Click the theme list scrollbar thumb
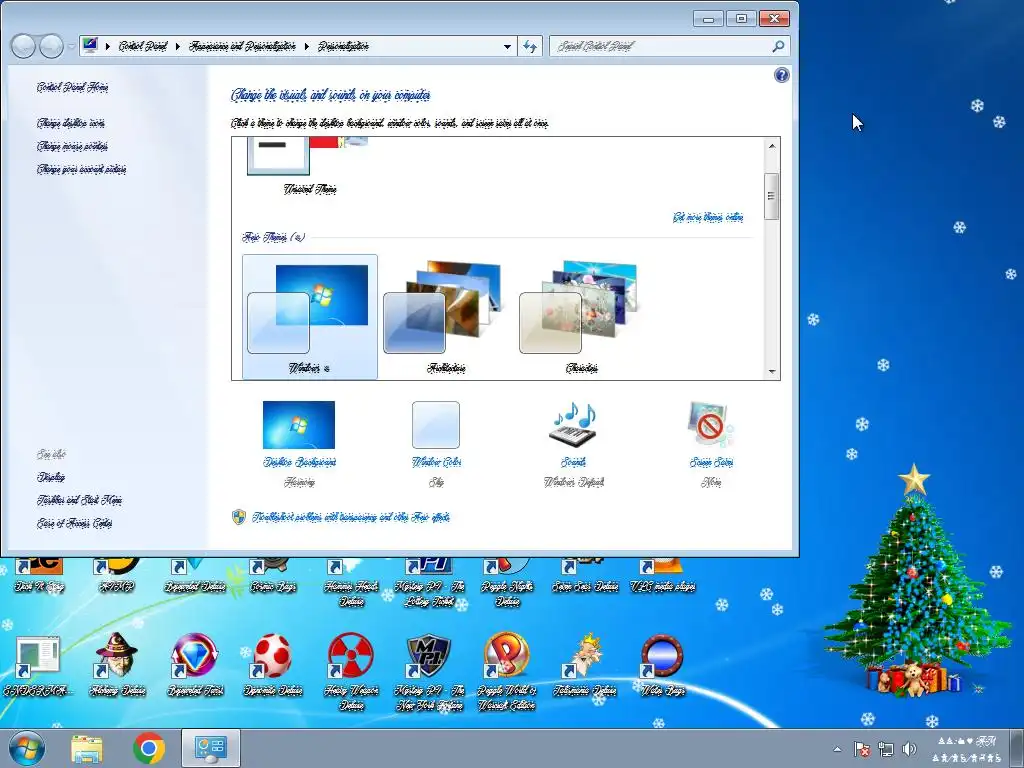Screen dimensions: 1024x768 click(771, 197)
